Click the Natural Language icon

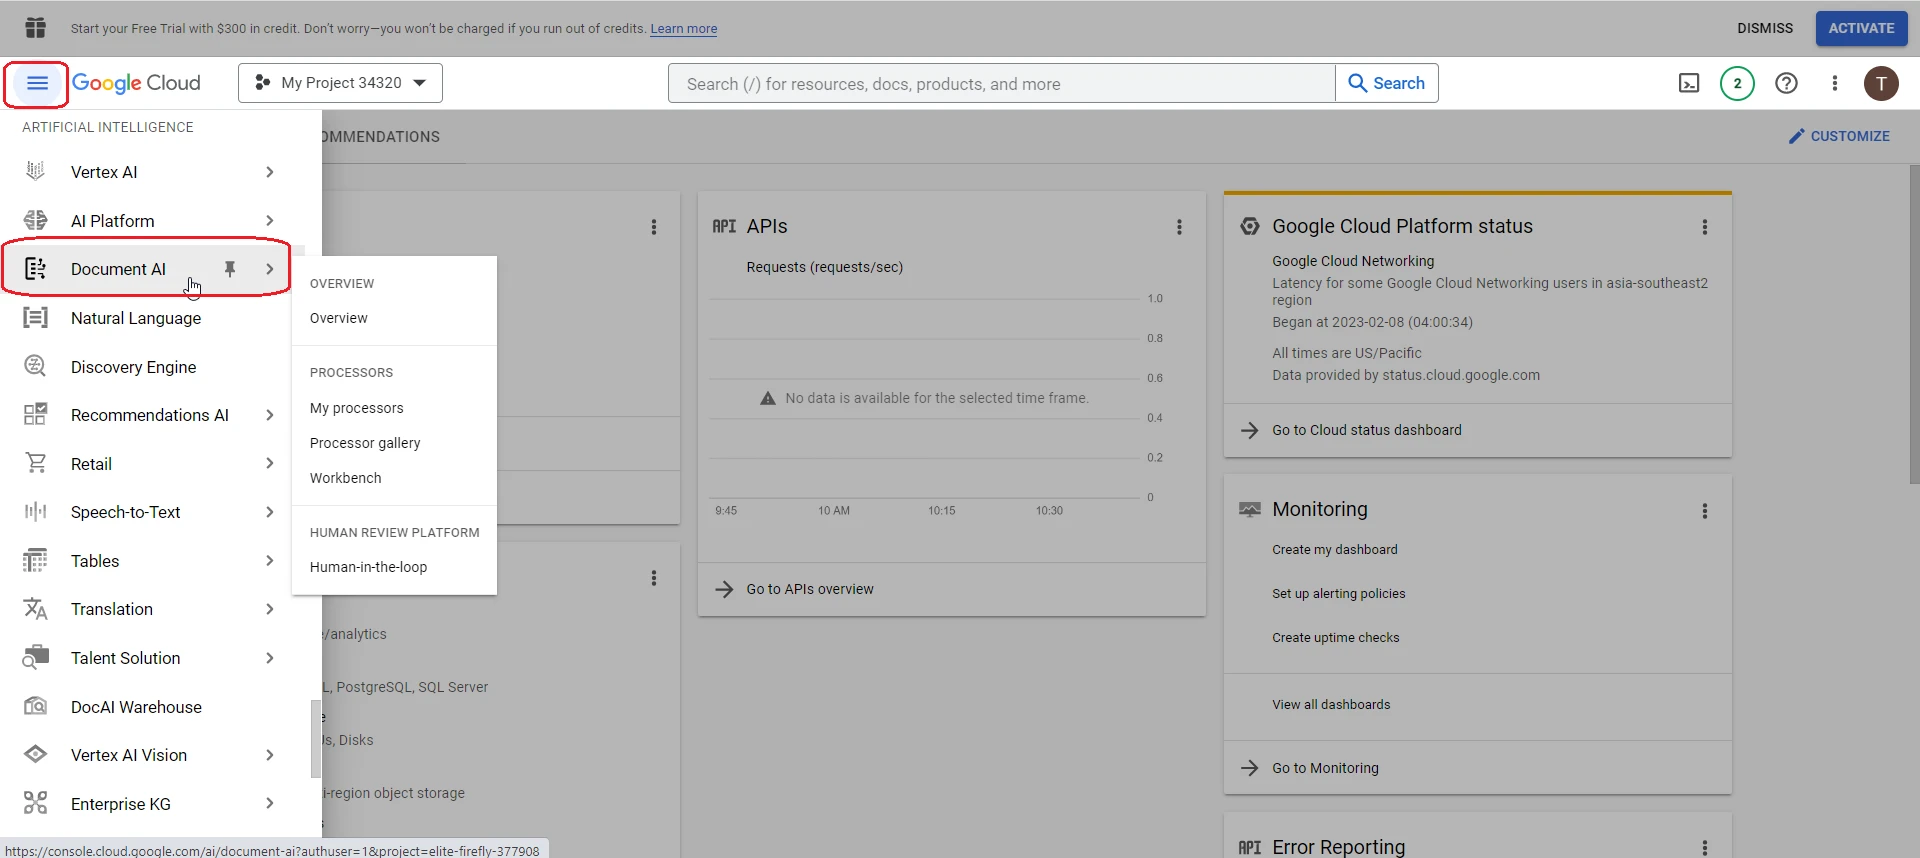tap(35, 318)
